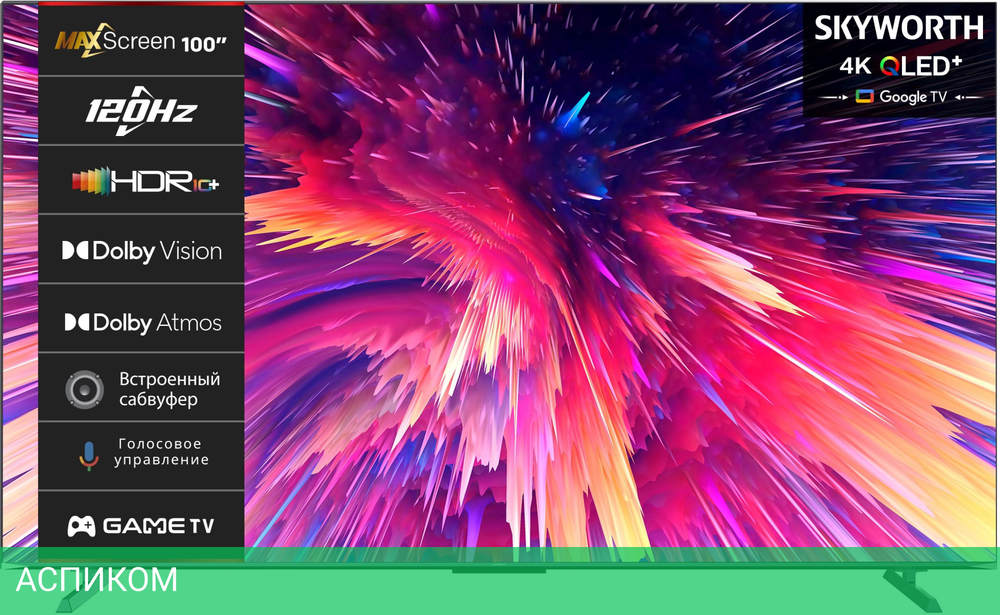Click the 120Hz refresh rate badge

(140, 110)
